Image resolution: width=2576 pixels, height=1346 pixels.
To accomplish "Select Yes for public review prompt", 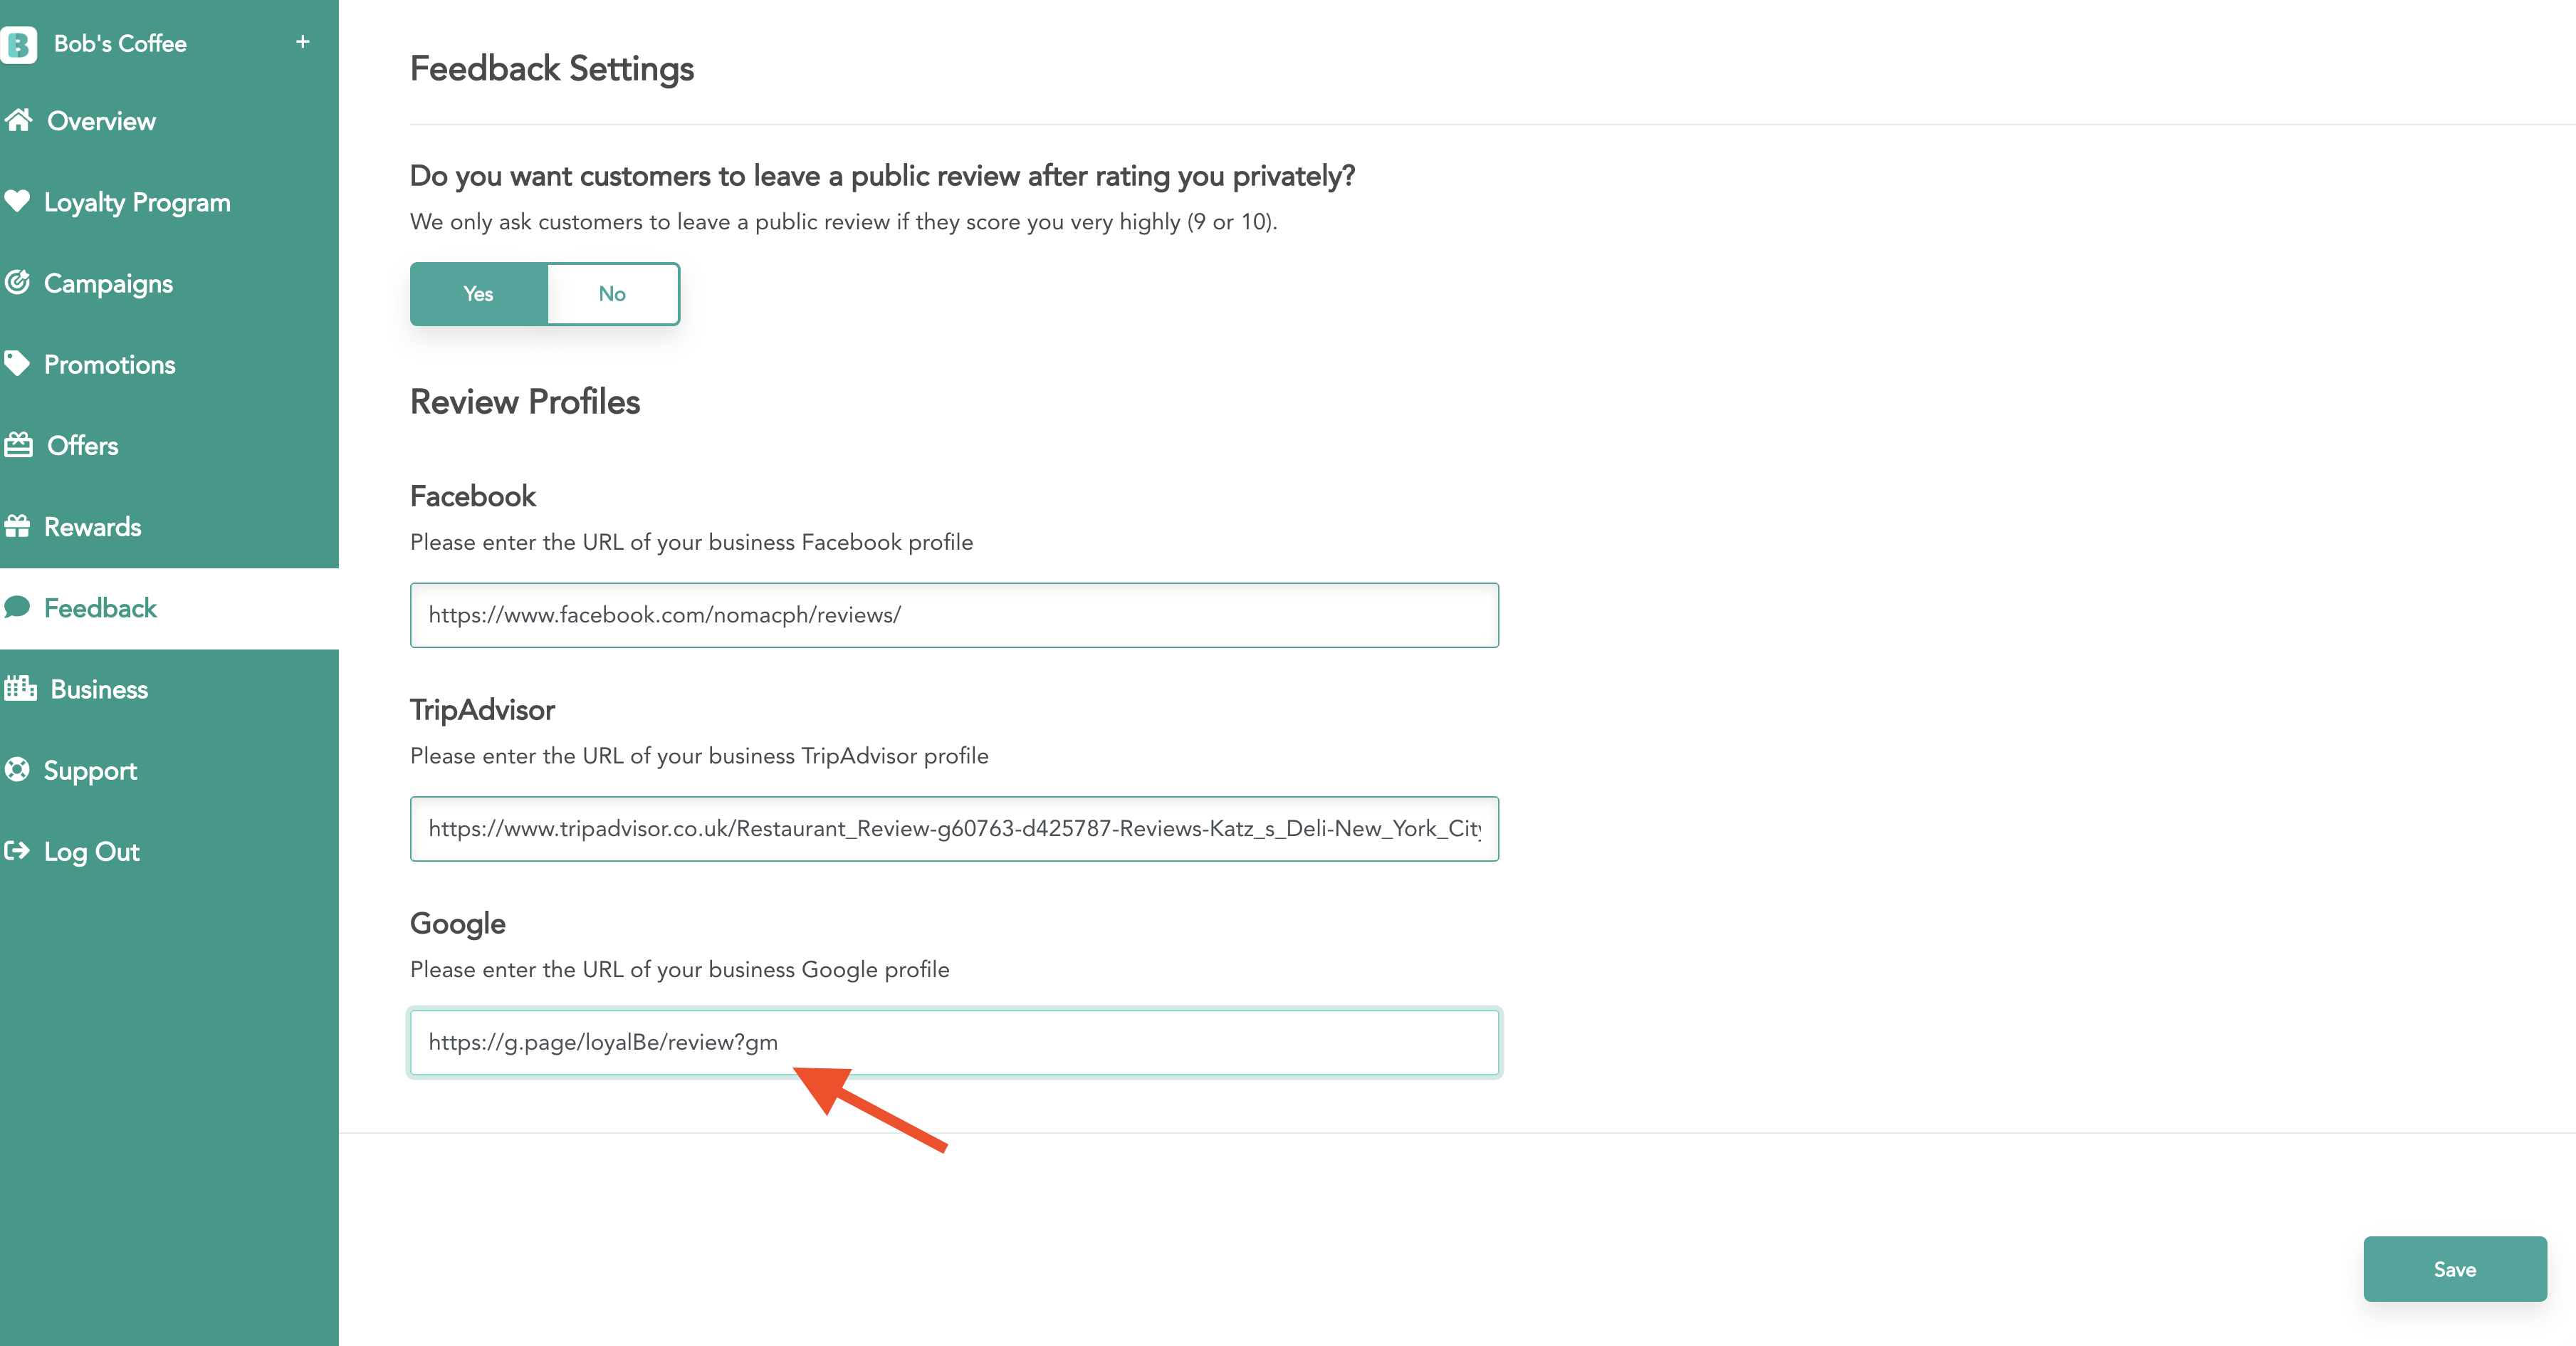I will [x=478, y=294].
